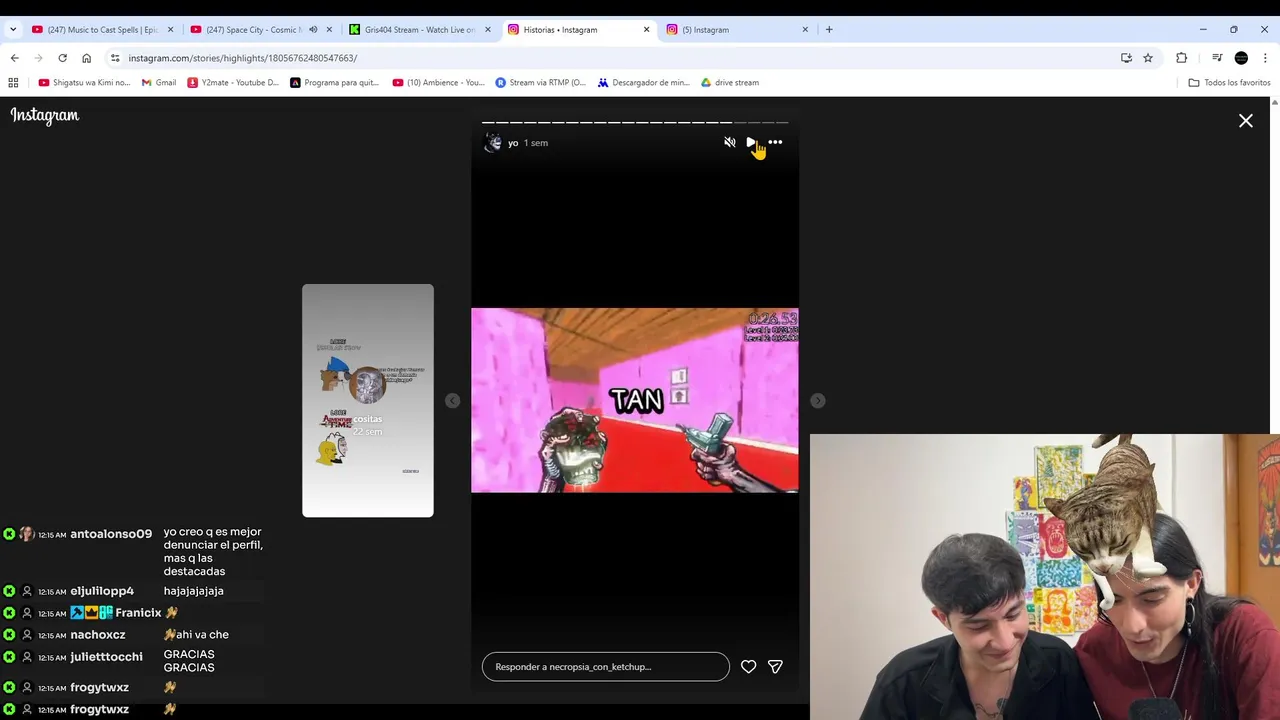The image size is (1280, 720).
Task: Open the drive stream bookmark
Action: (730, 83)
